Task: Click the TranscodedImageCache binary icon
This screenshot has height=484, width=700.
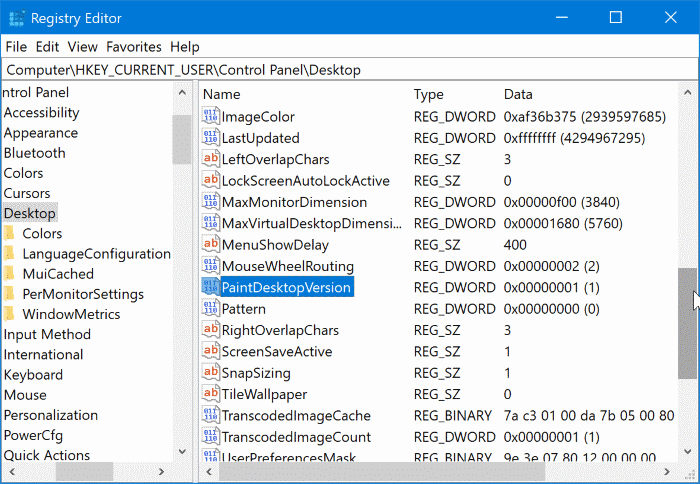Action: [x=210, y=415]
